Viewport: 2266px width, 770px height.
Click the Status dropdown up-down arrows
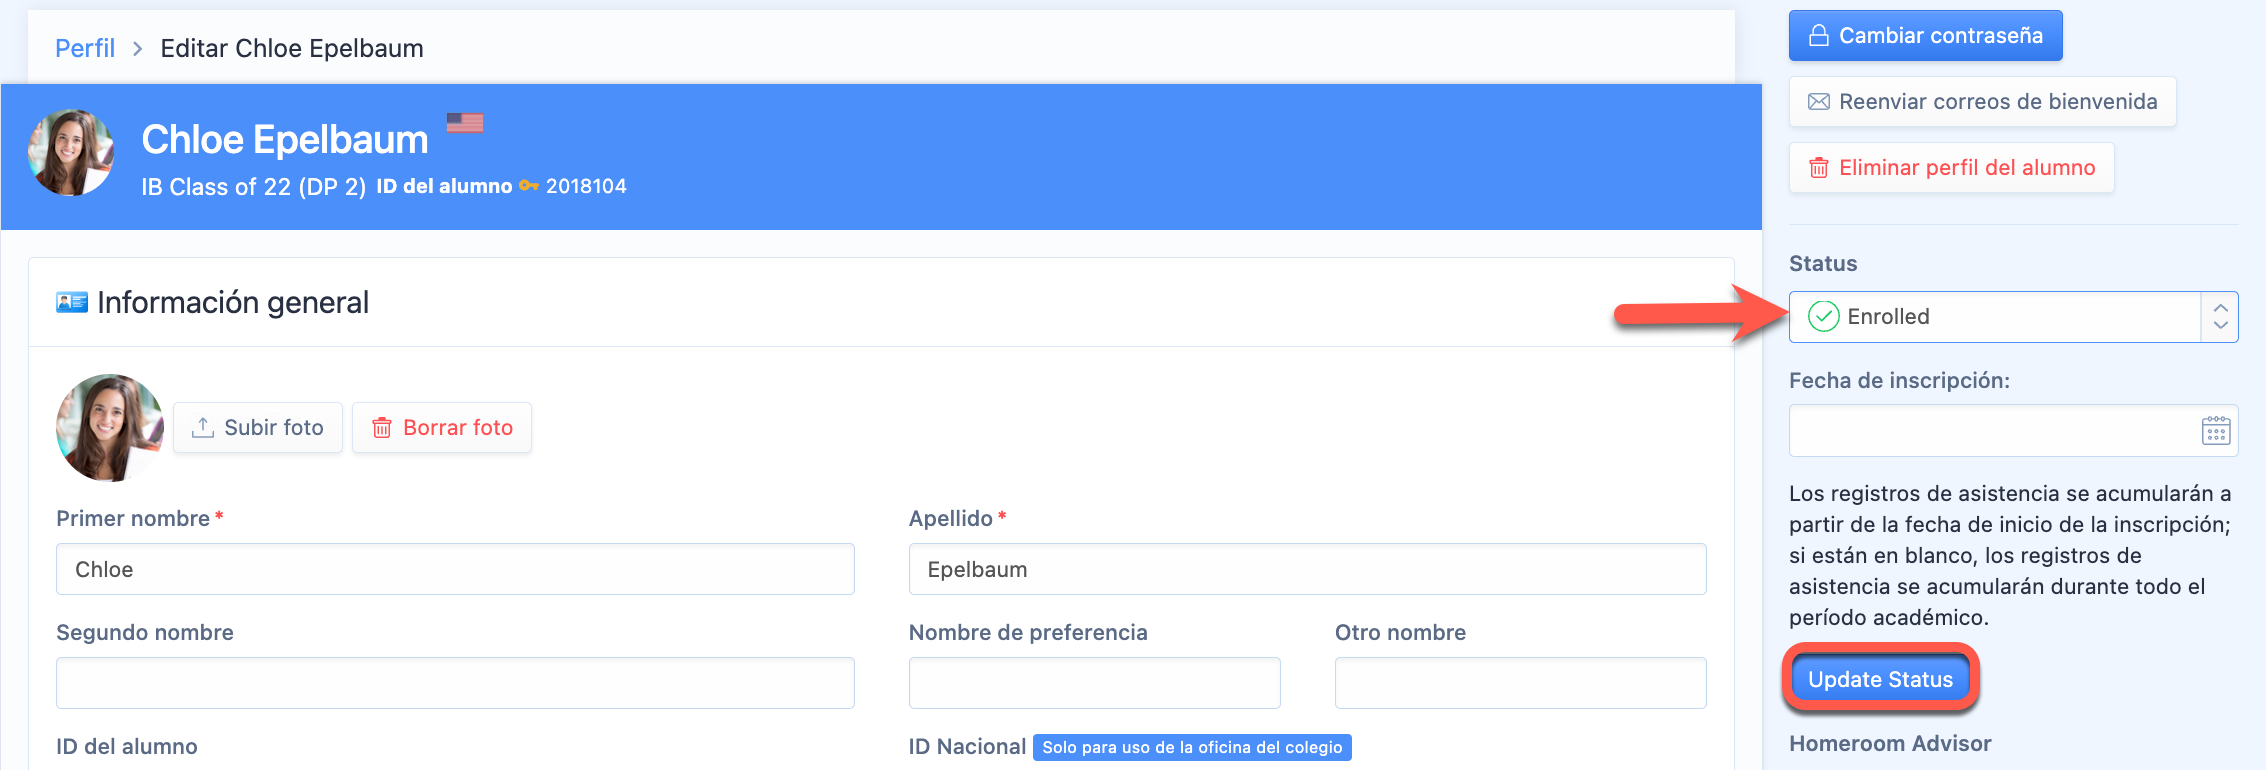pos(2220,317)
